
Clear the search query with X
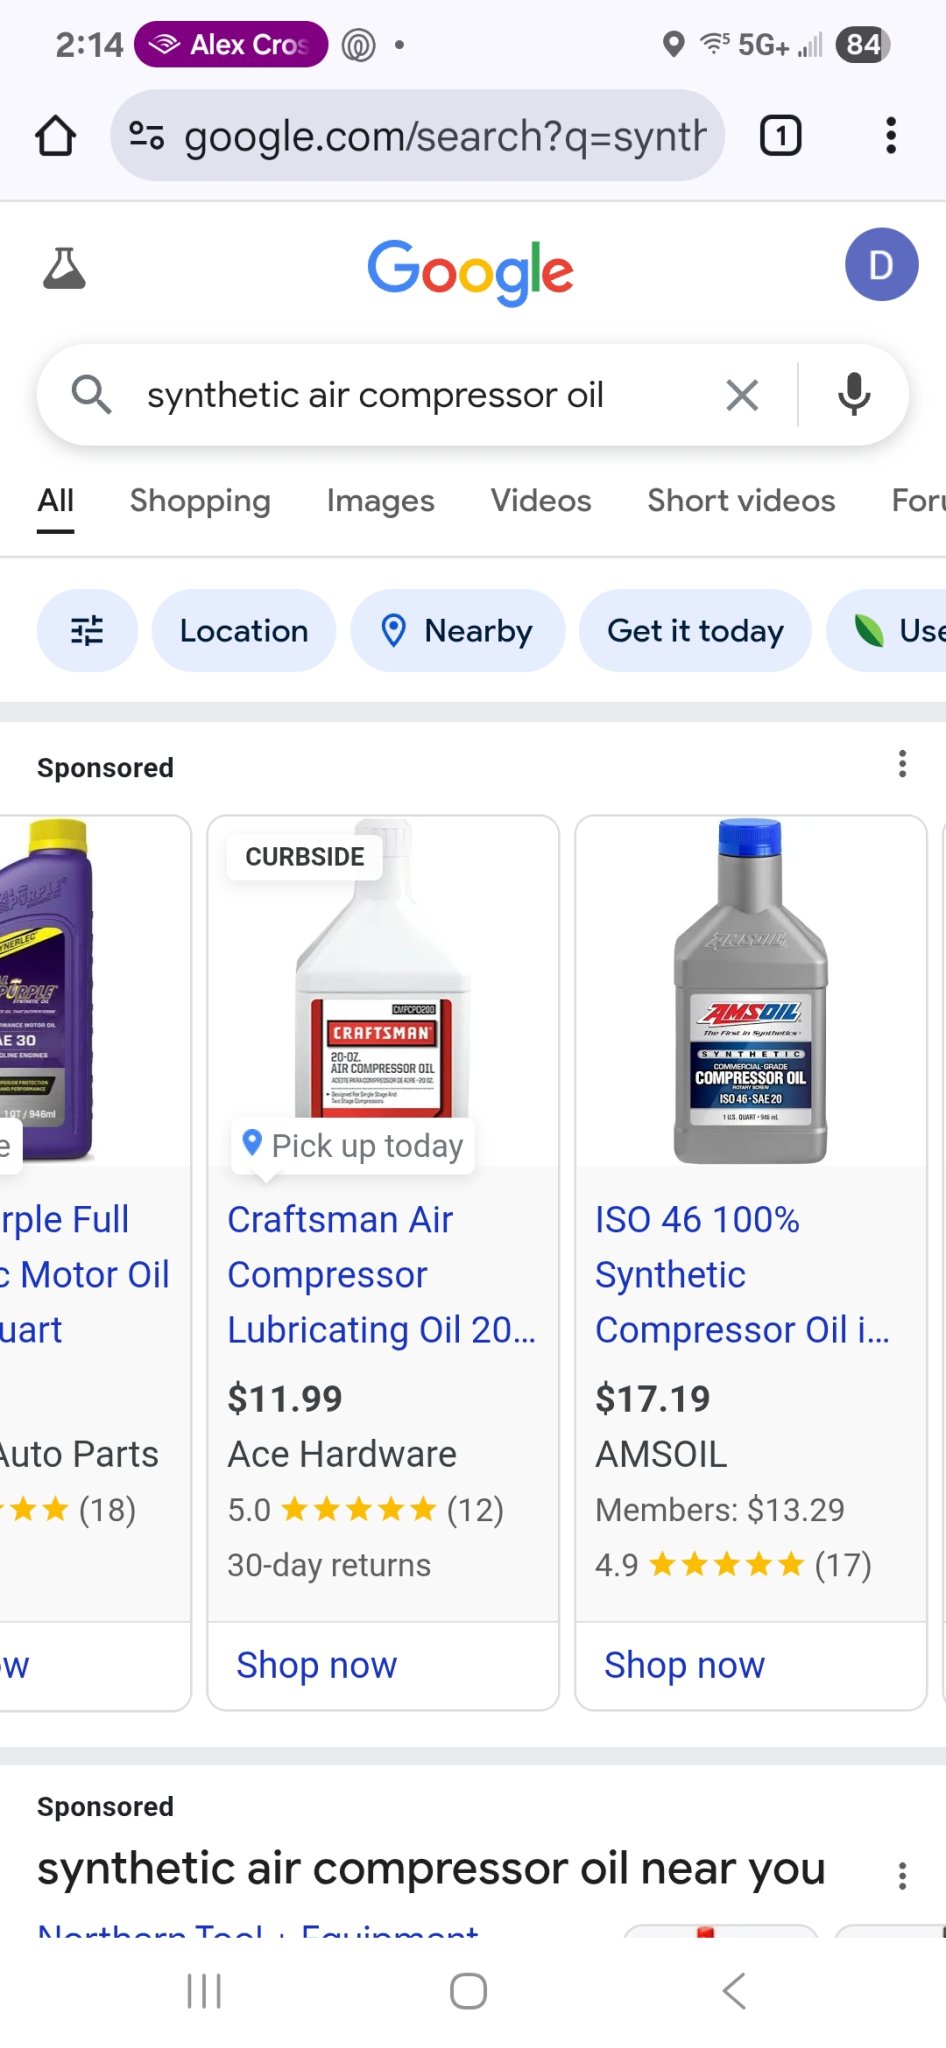point(741,395)
